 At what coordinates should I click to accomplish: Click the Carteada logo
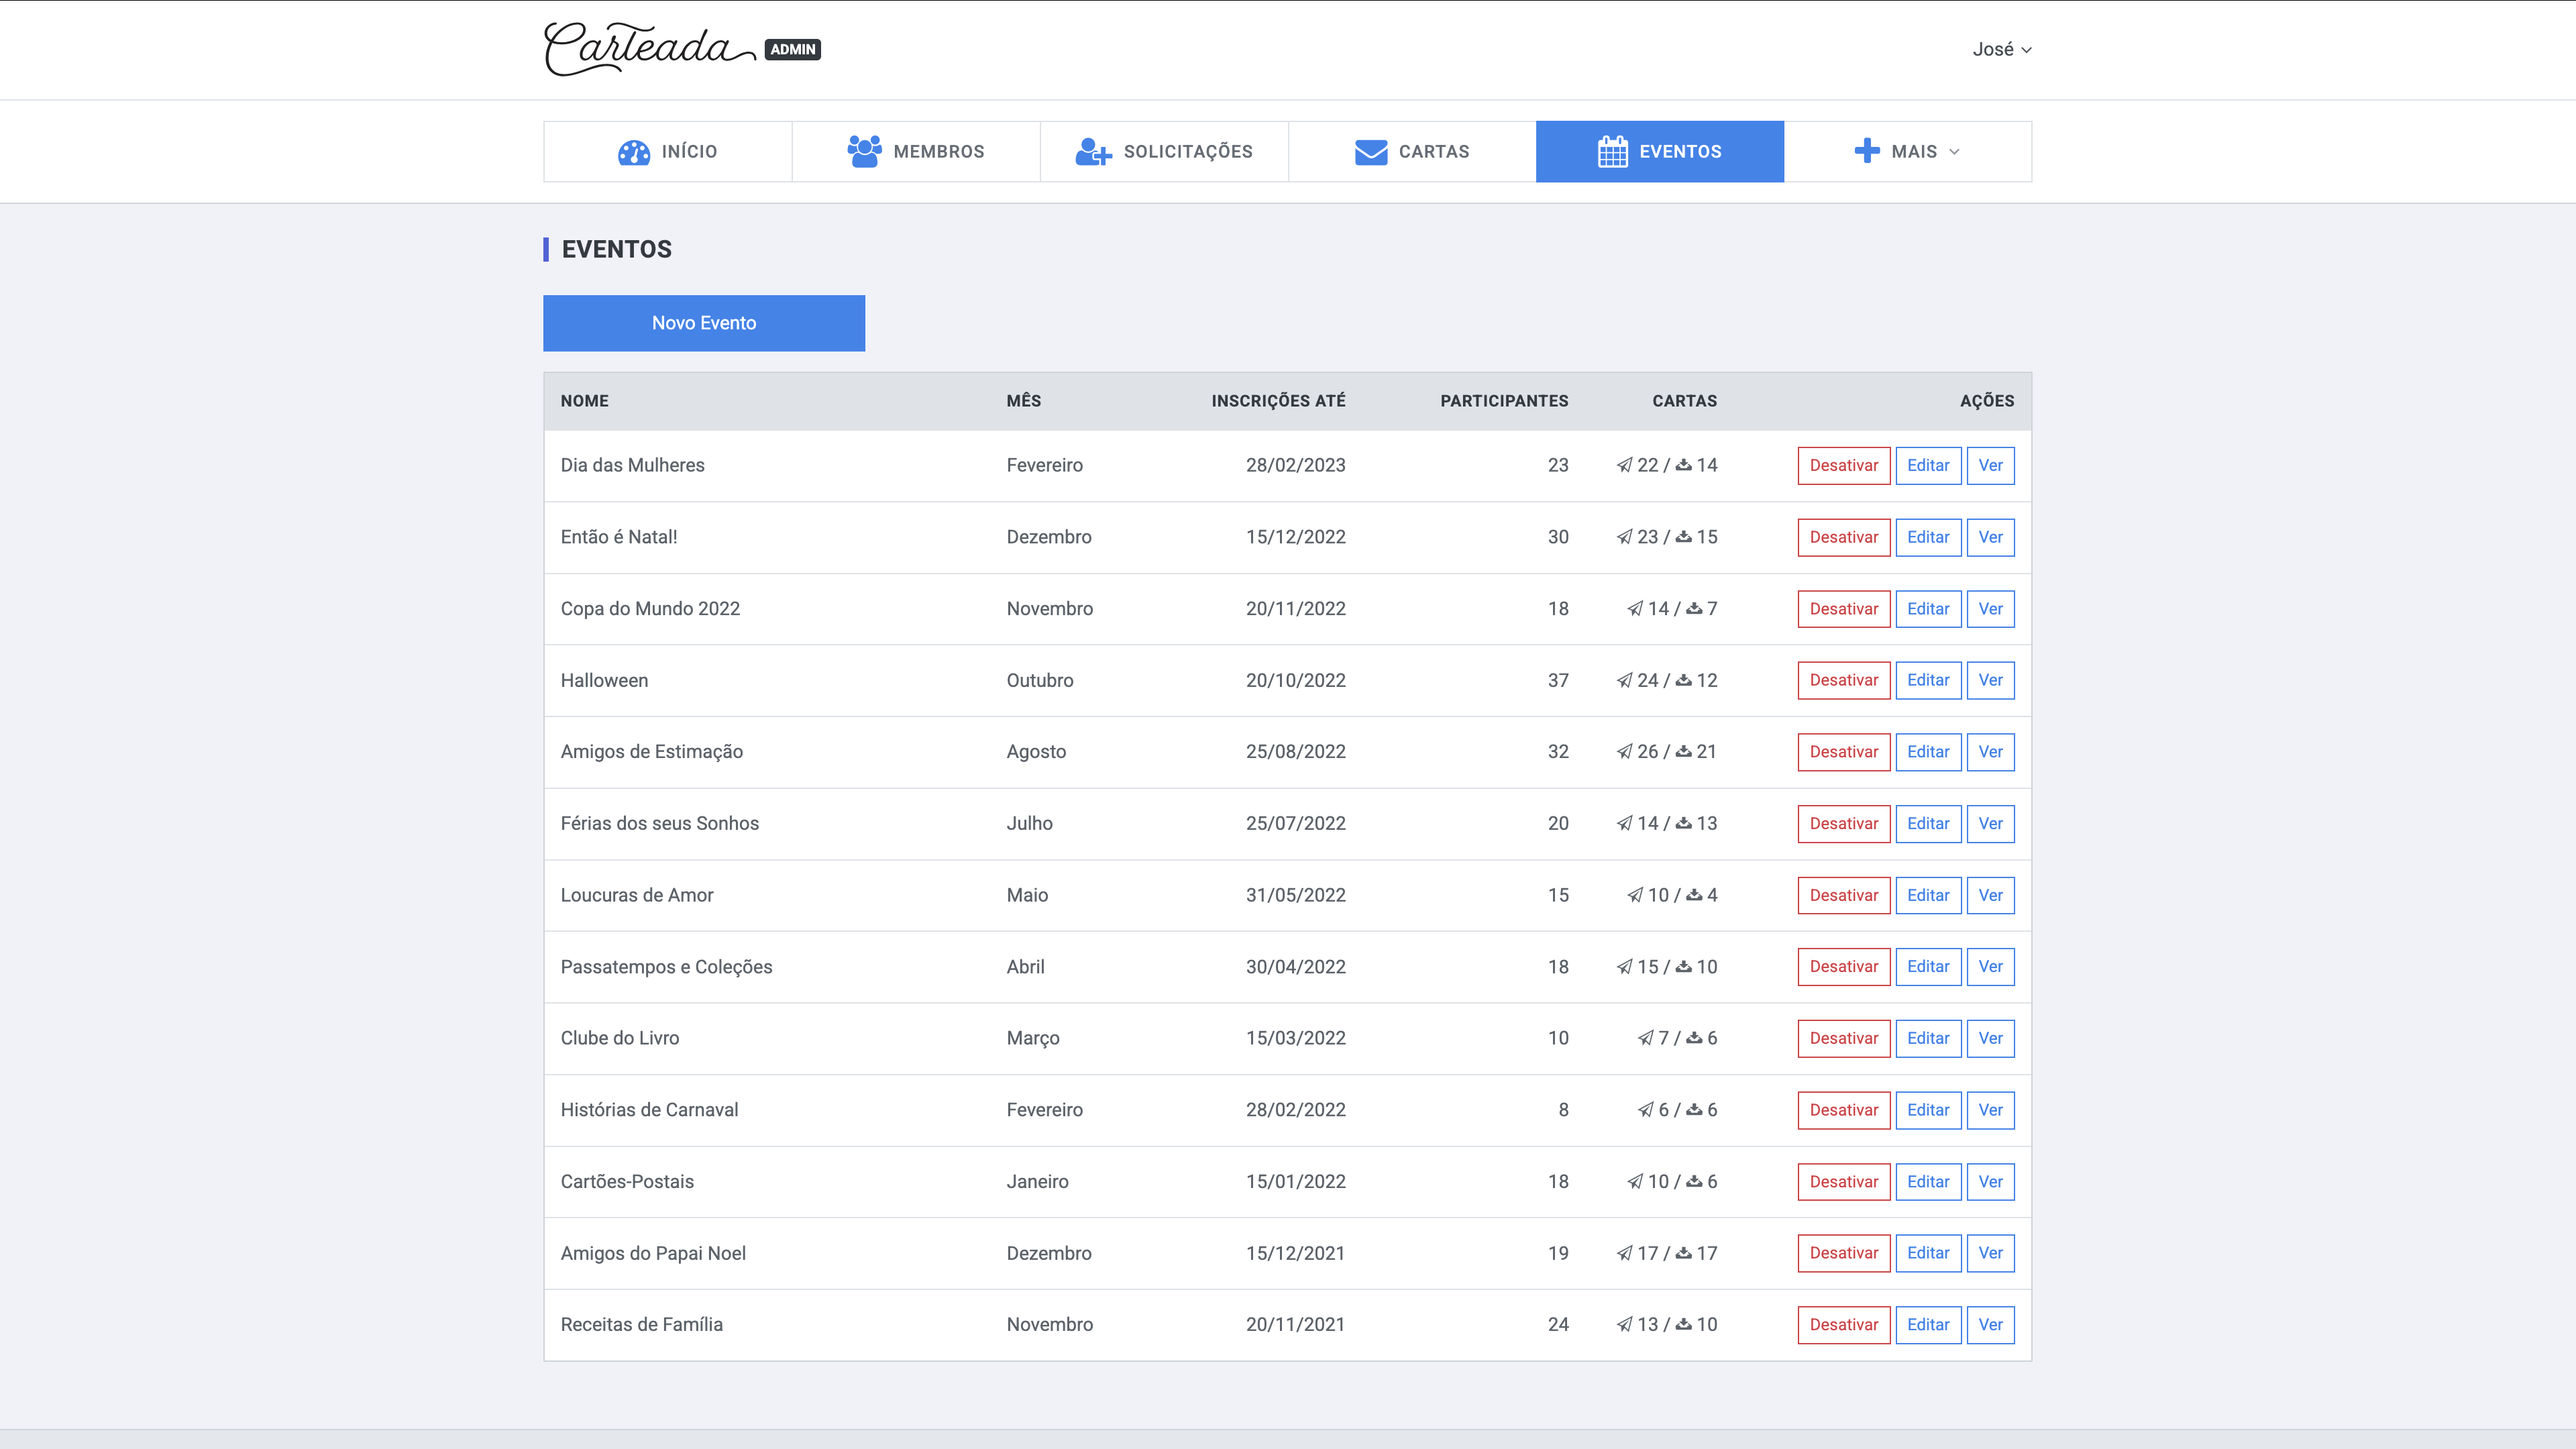tap(650, 49)
